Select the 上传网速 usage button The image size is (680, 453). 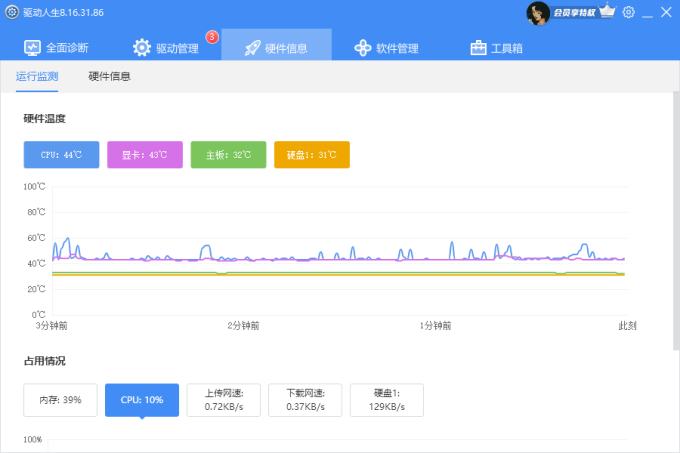click(223, 400)
